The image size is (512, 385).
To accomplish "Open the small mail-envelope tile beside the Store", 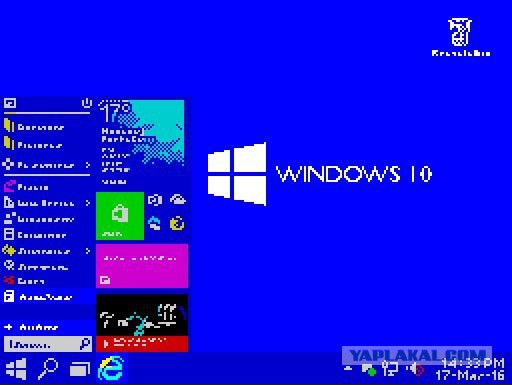I will point(155,200).
